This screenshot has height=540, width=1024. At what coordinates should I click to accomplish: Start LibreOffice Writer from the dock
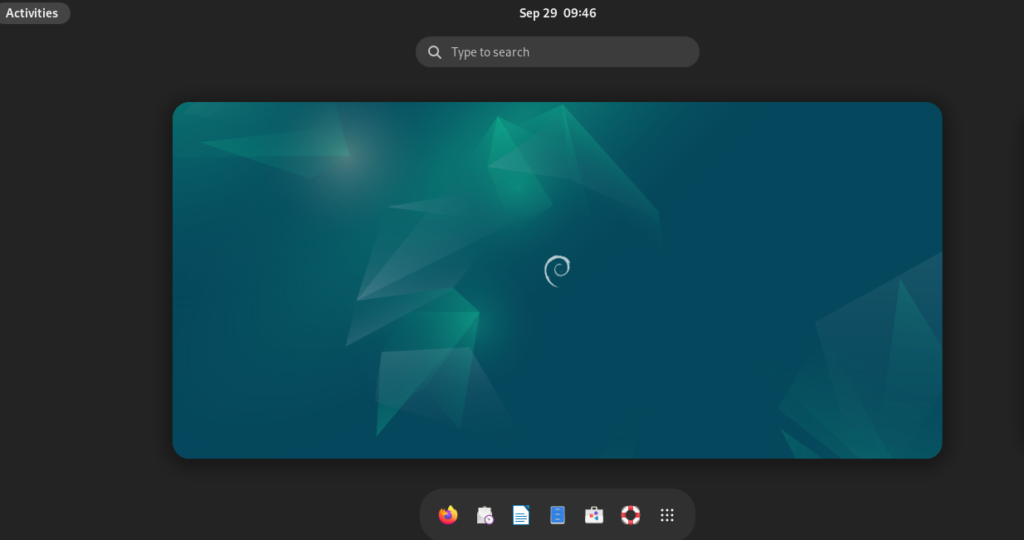click(521, 515)
